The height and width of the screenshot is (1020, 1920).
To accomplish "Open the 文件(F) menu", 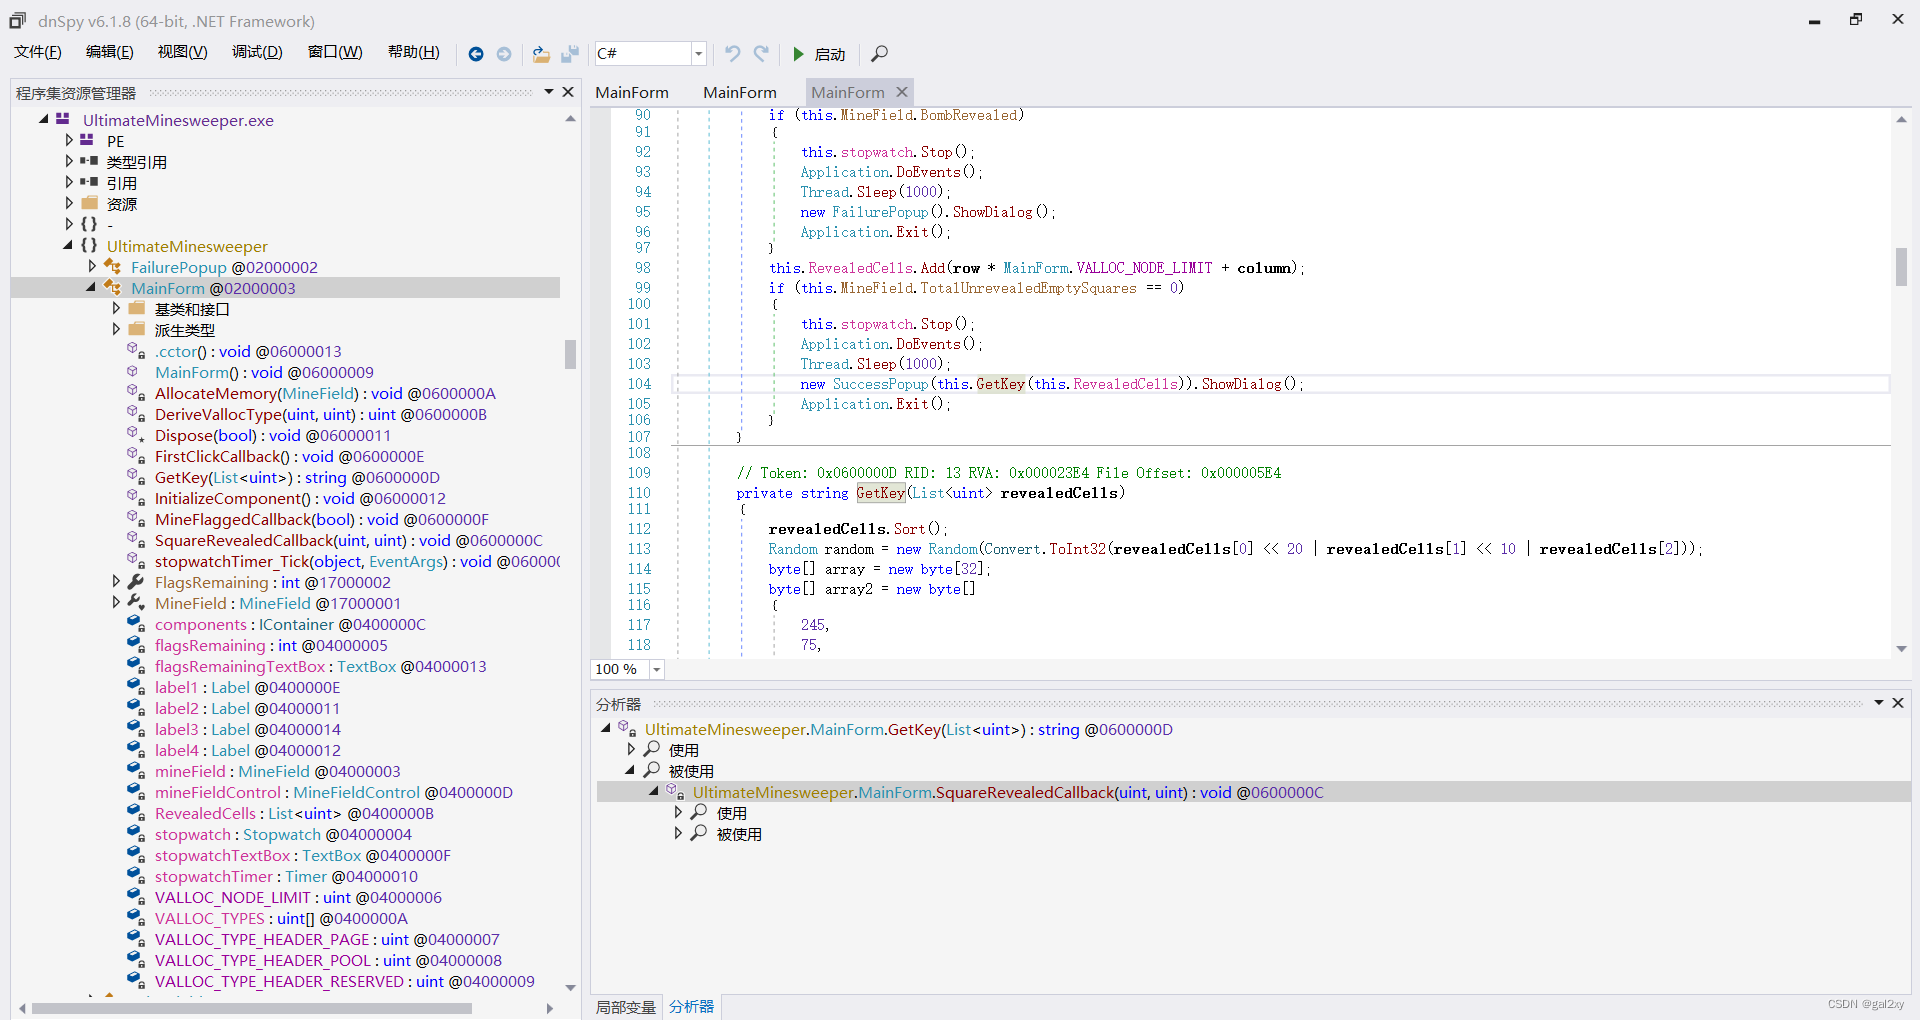I will [38, 52].
